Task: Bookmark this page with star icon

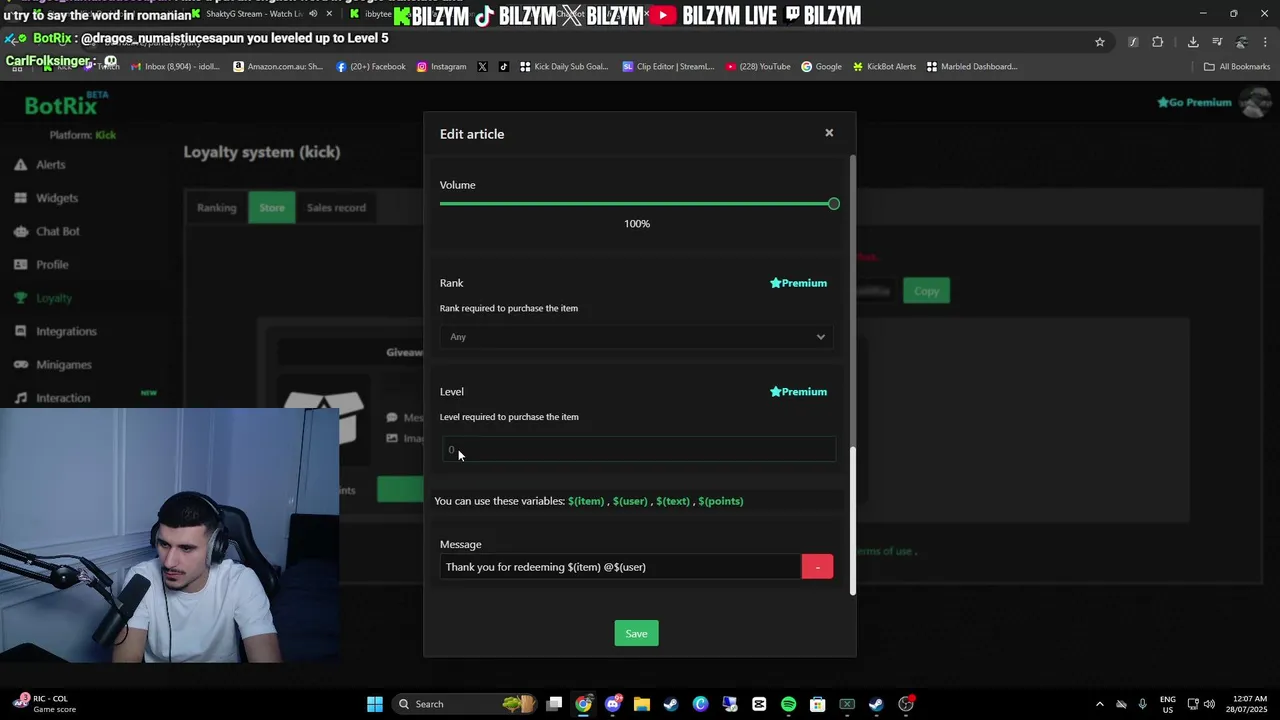Action: tap(1100, 42)
